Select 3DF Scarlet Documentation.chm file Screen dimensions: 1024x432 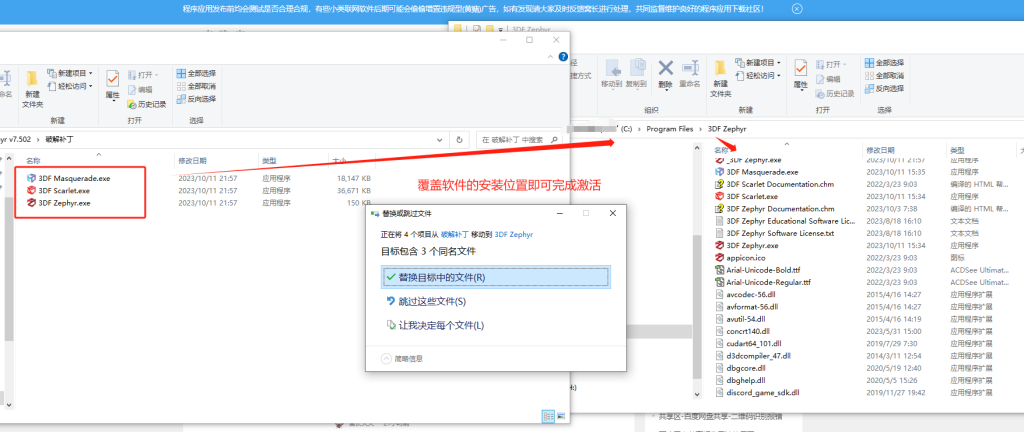[x=775, y=185]
